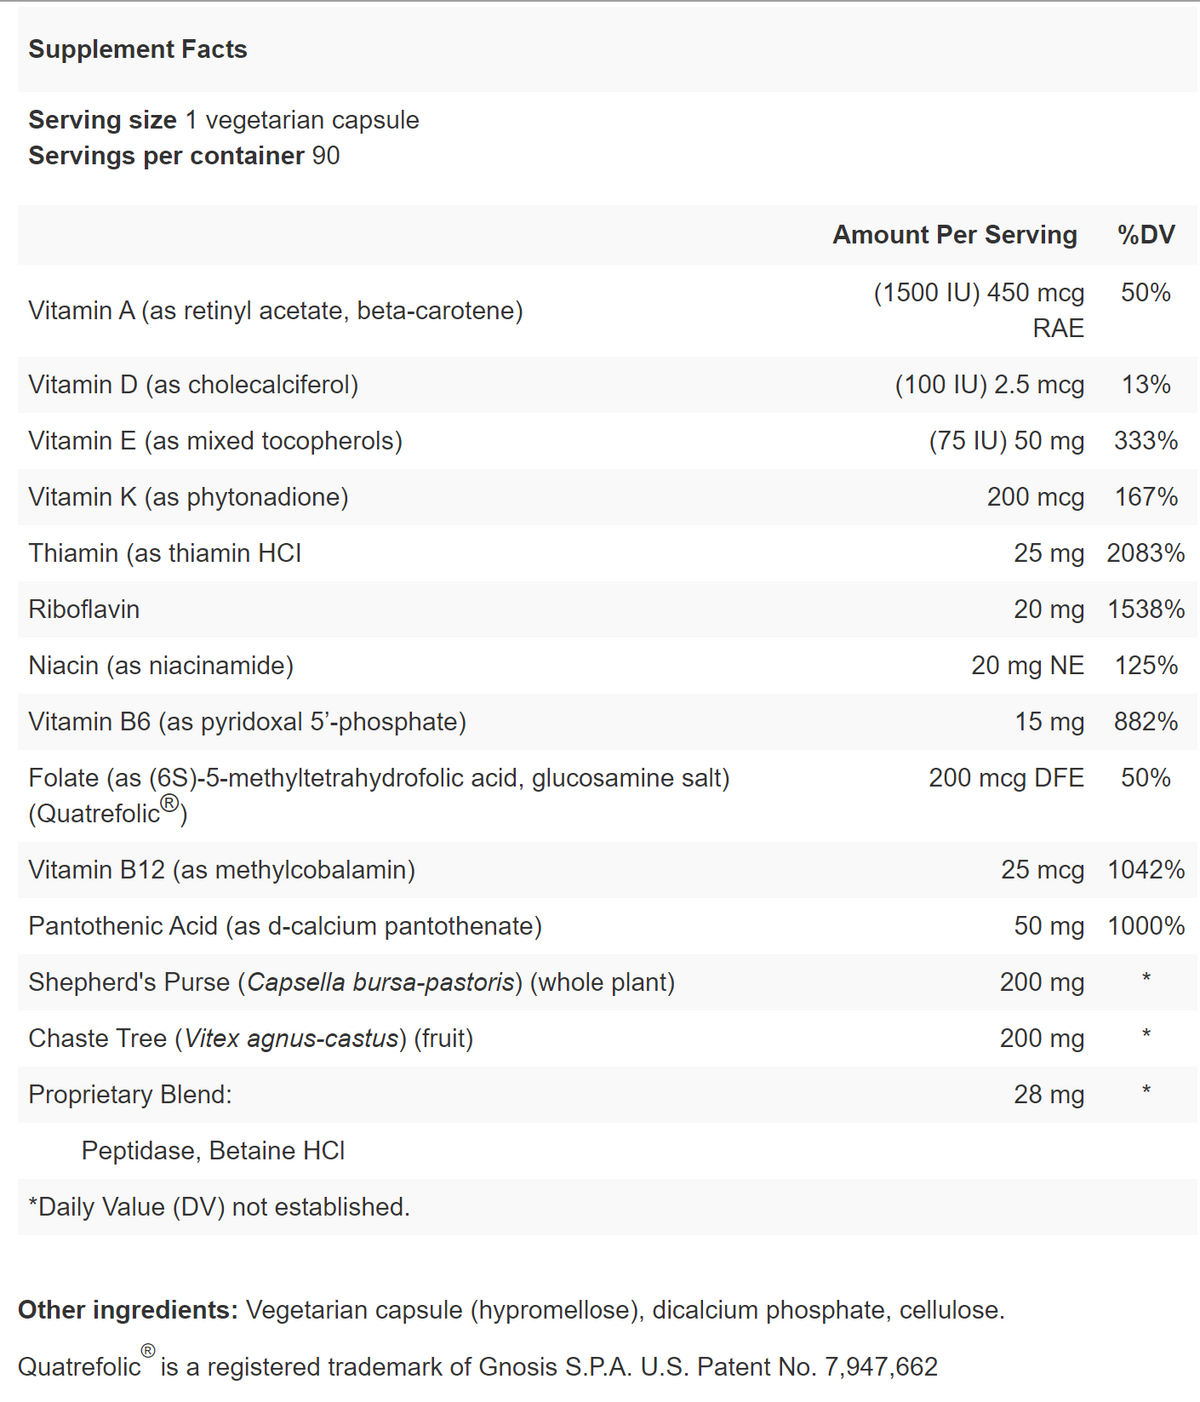1200x1402 pixels.
Task: Click Vitamin B6 pyridoxal 5'-phosphate label
Action: click(247, 722)
